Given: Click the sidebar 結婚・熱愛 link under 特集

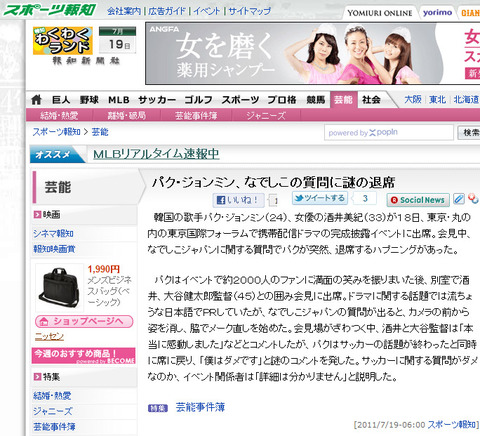Looking at the screenshot, I should pyautogui.click(x=52, y=396).
